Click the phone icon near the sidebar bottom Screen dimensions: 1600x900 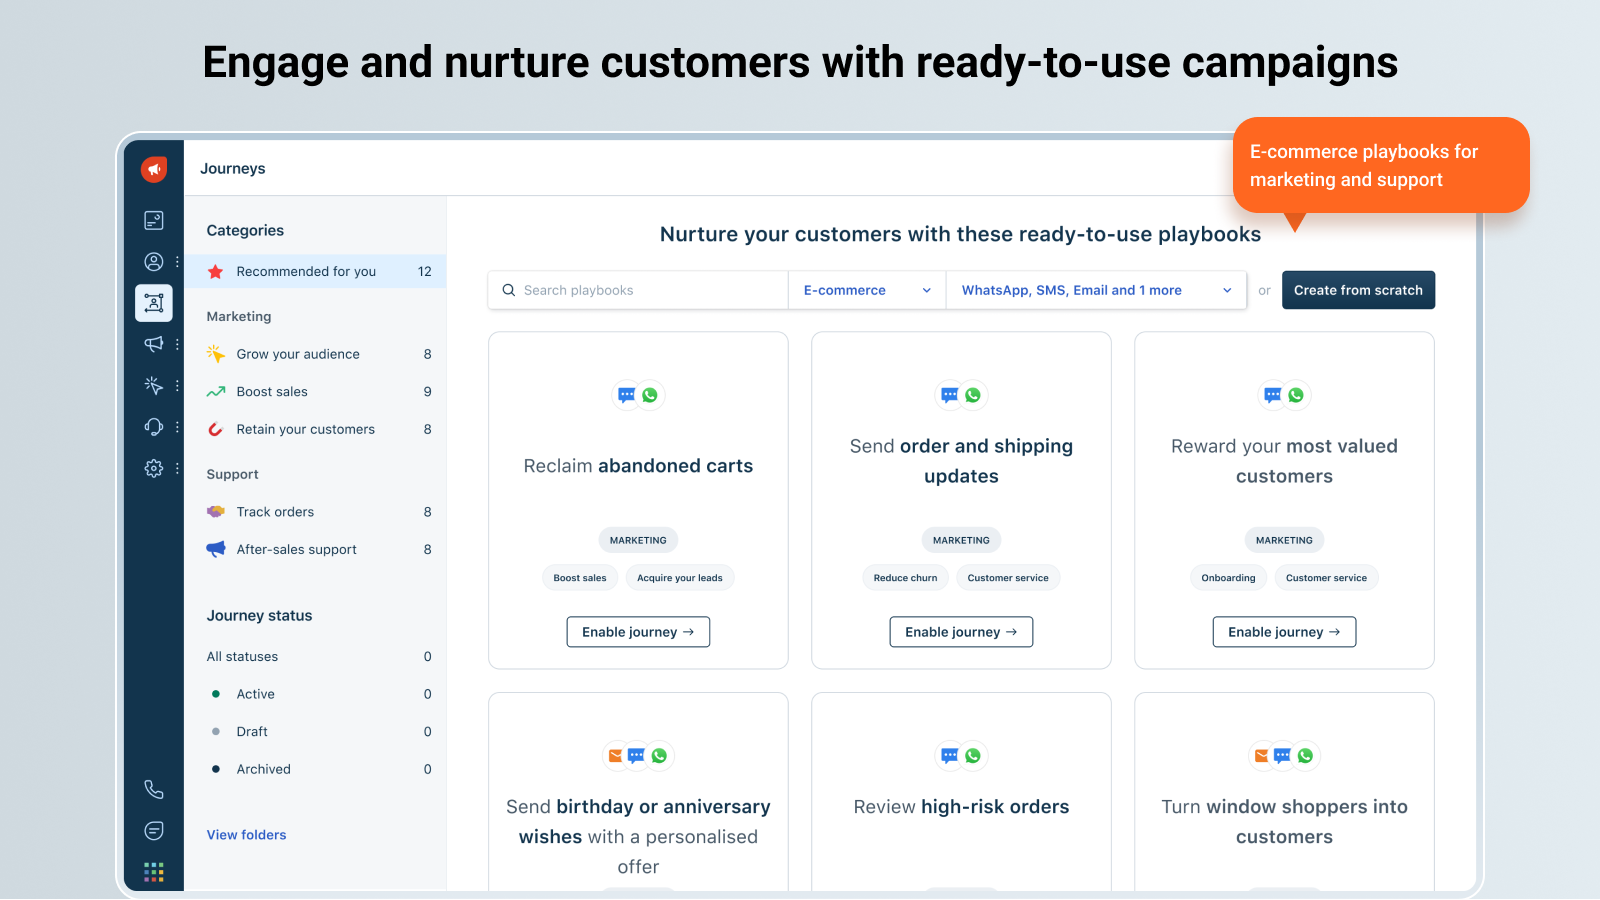point(153,789)
